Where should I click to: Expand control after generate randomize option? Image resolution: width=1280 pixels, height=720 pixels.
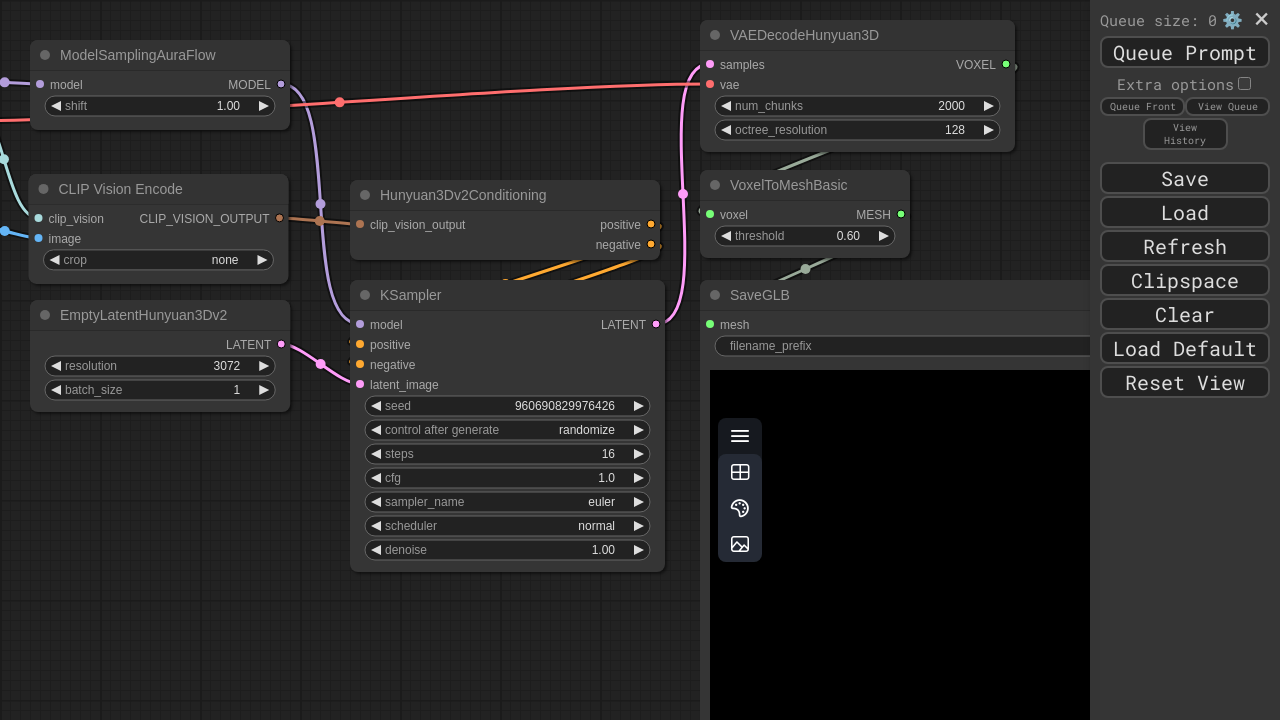[x=507, y=430]
